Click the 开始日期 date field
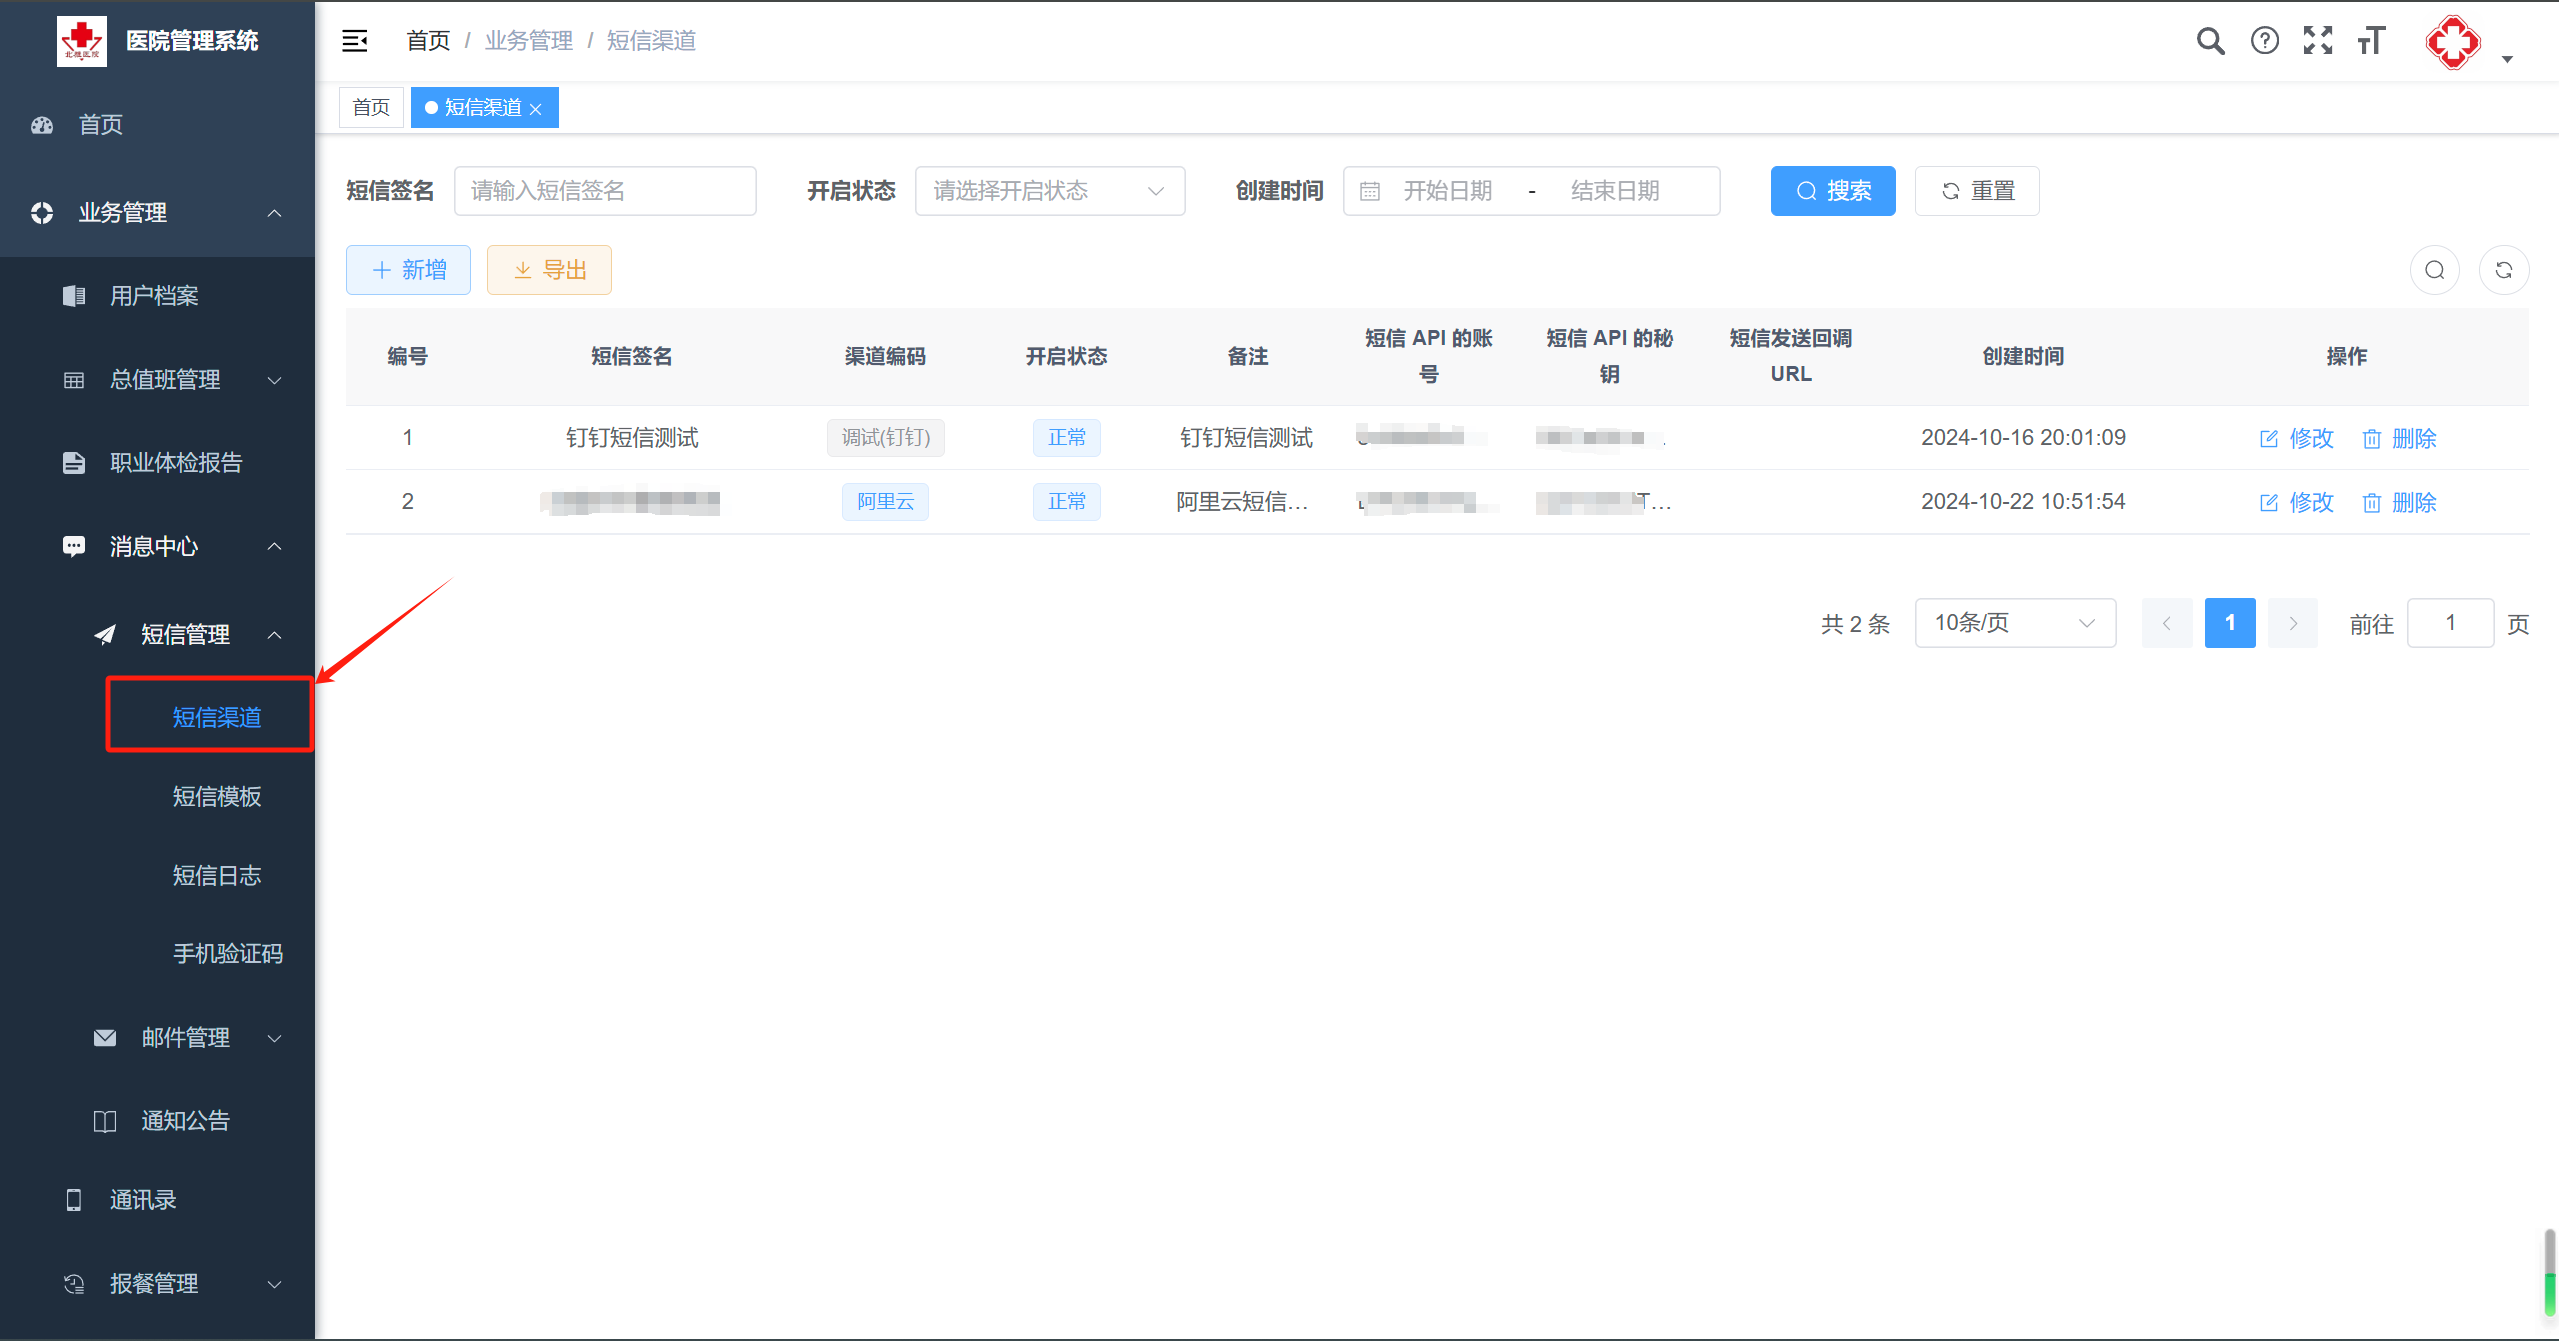2559x1341 pixels. (x=1446, y=191)
